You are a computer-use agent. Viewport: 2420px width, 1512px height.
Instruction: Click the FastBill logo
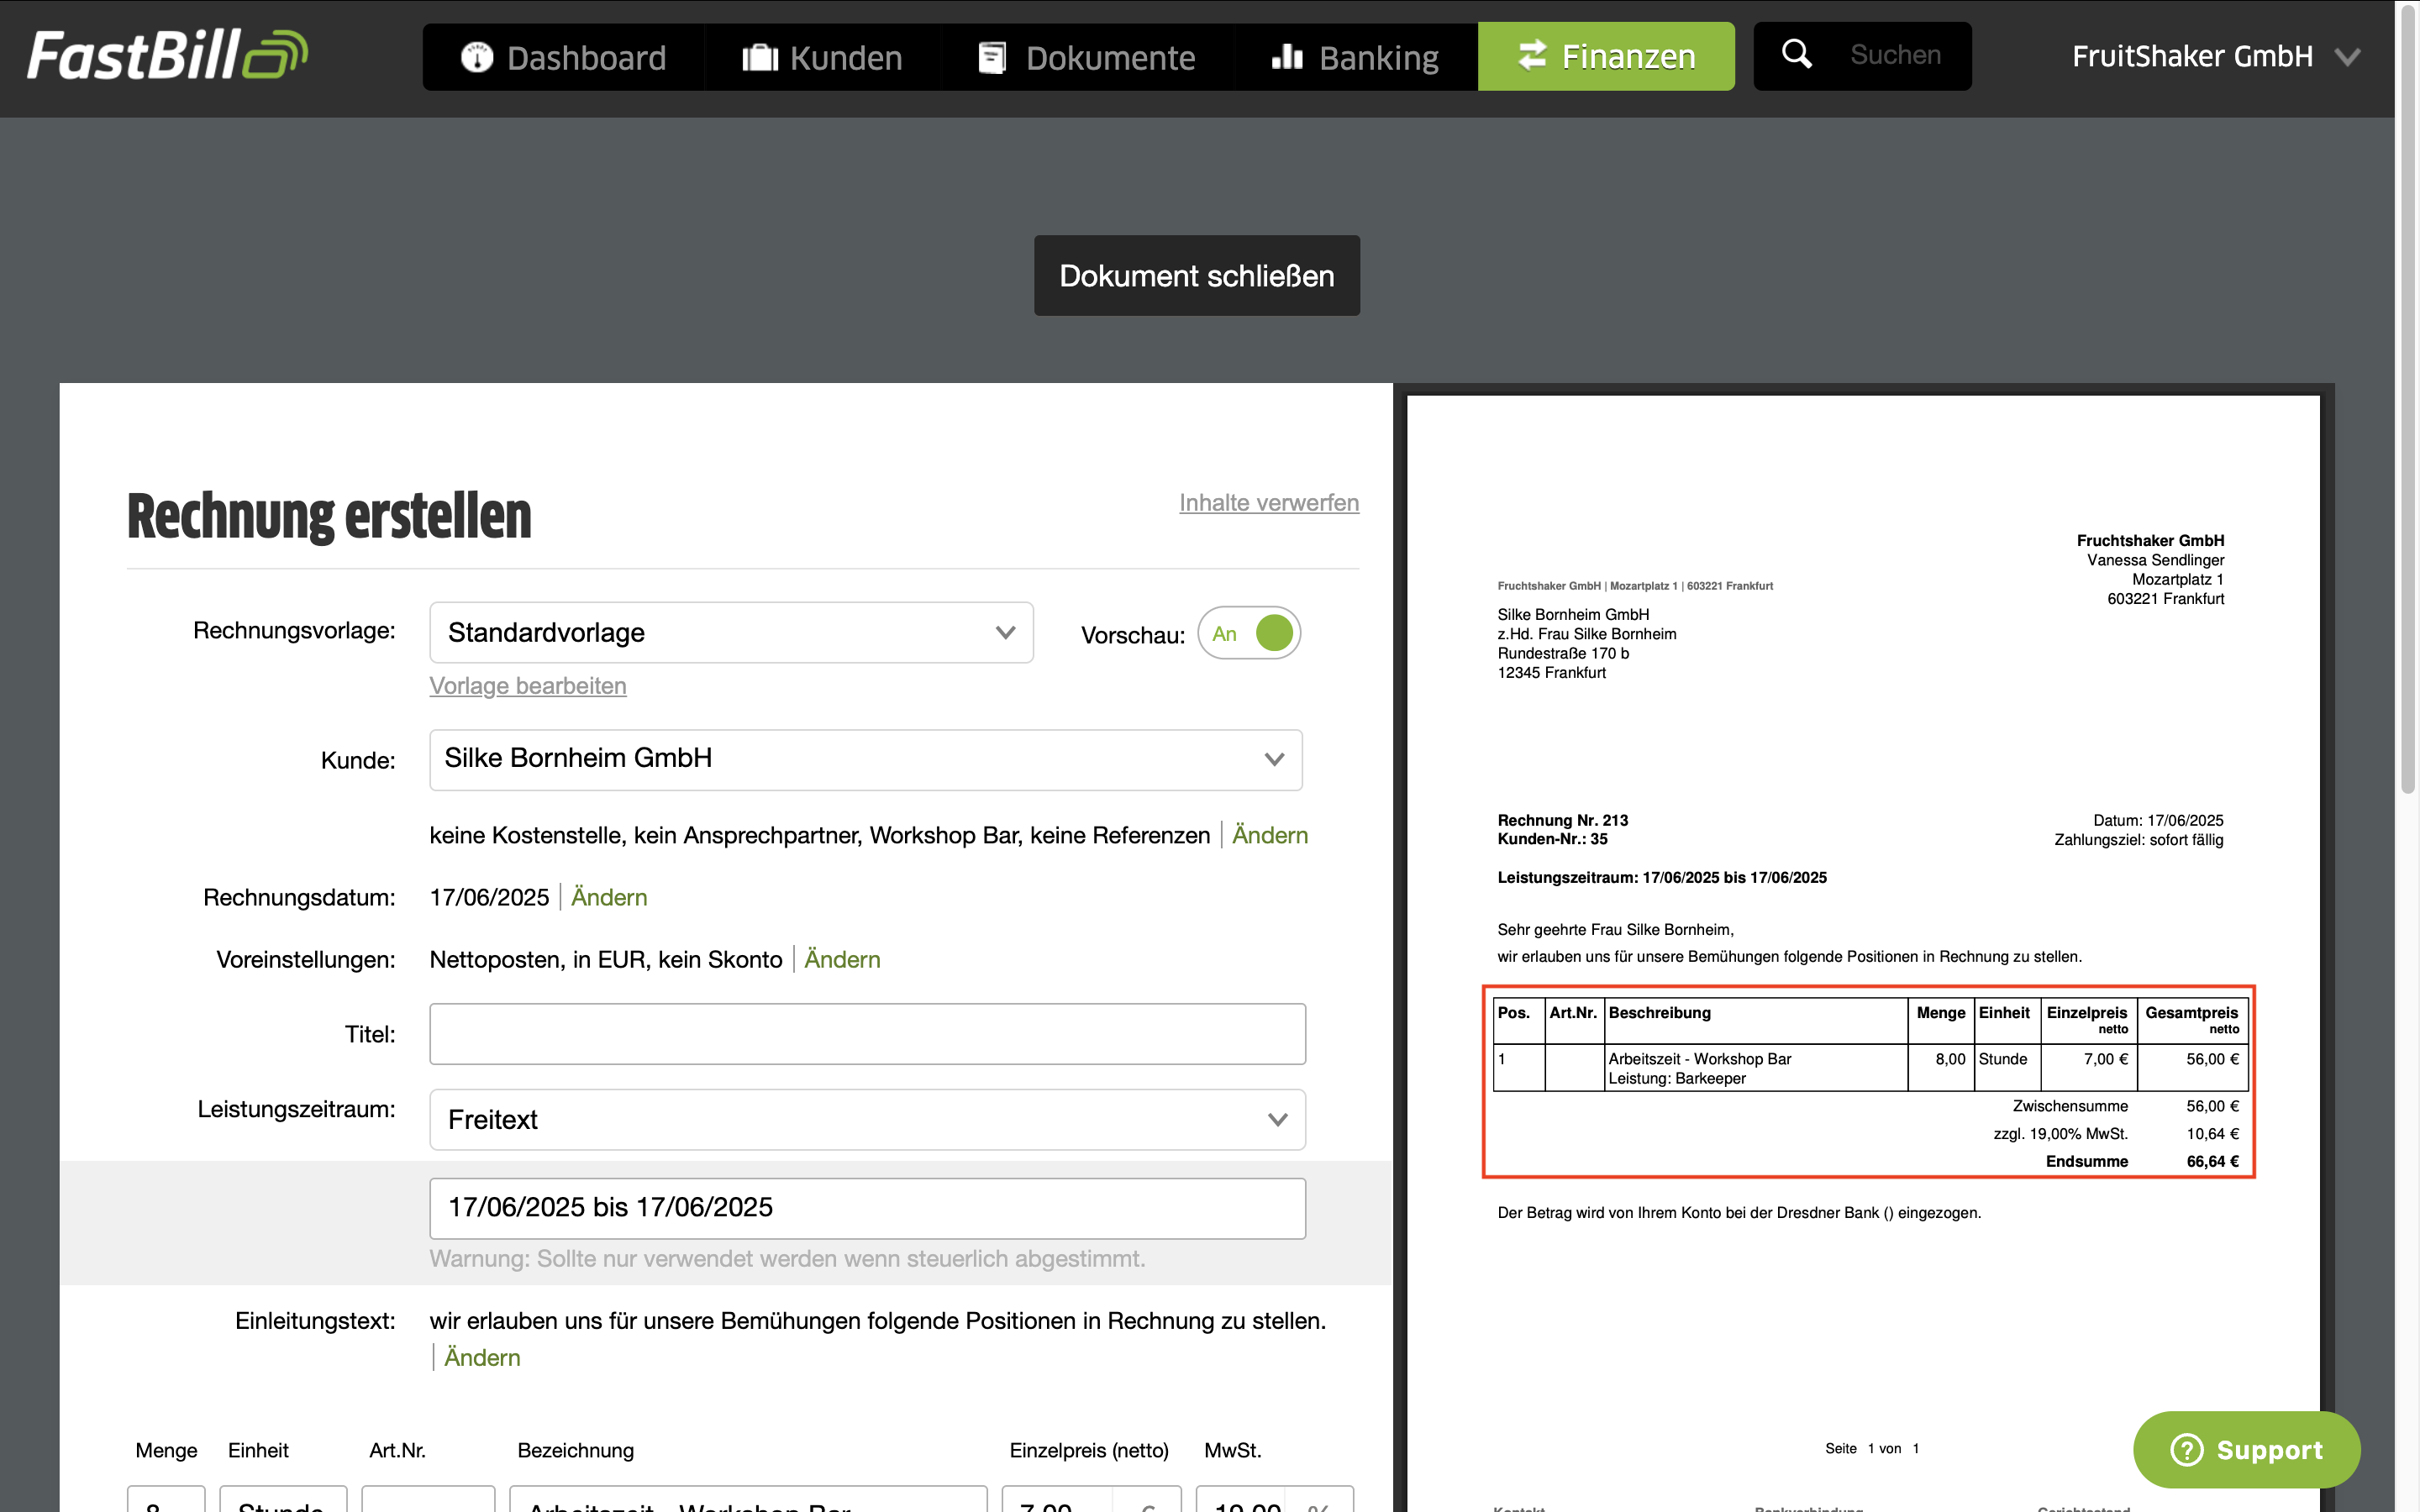pyautogui.click(x=167, y=55)
